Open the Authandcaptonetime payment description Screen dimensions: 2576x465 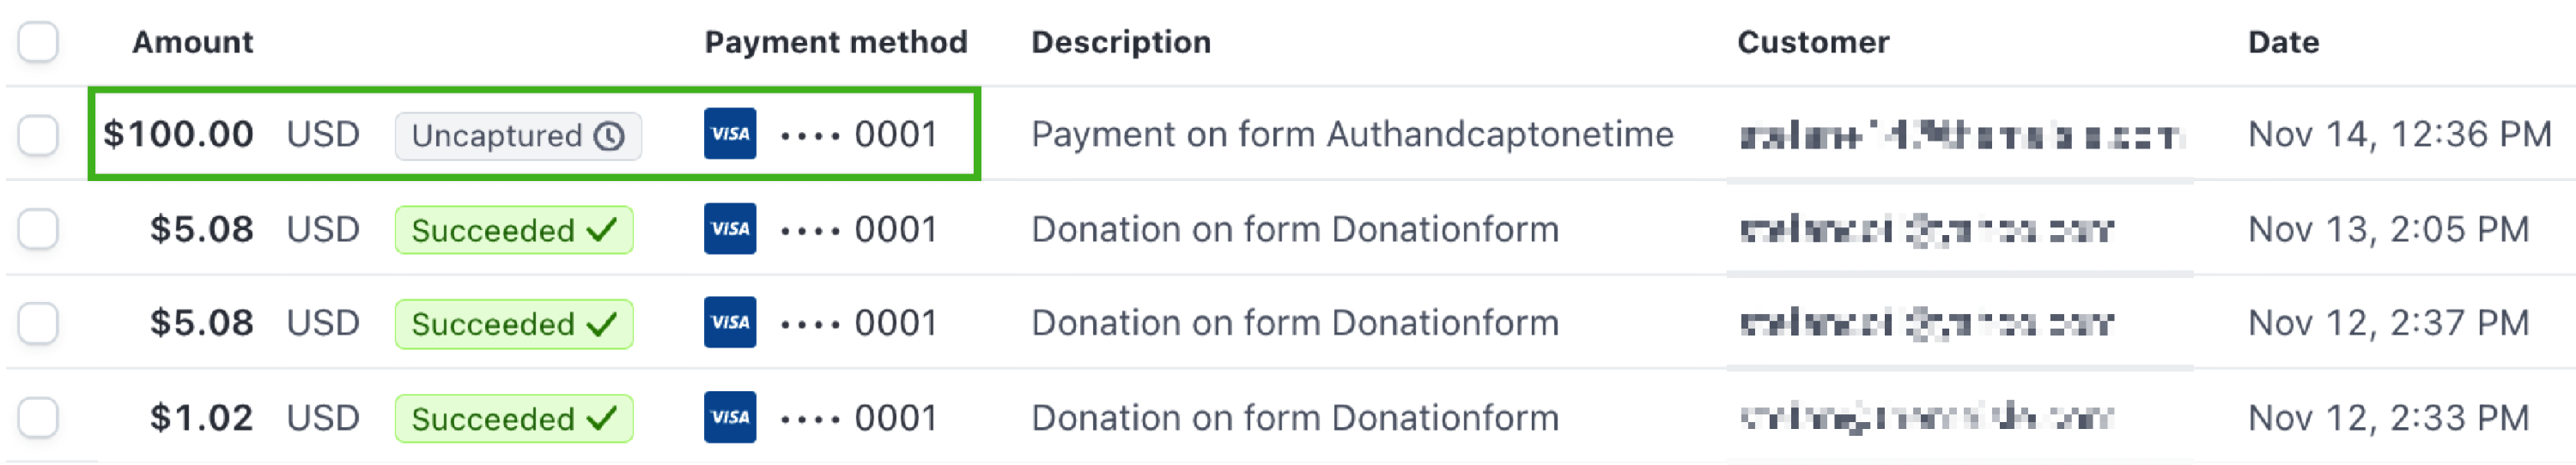pos(1352,134)
